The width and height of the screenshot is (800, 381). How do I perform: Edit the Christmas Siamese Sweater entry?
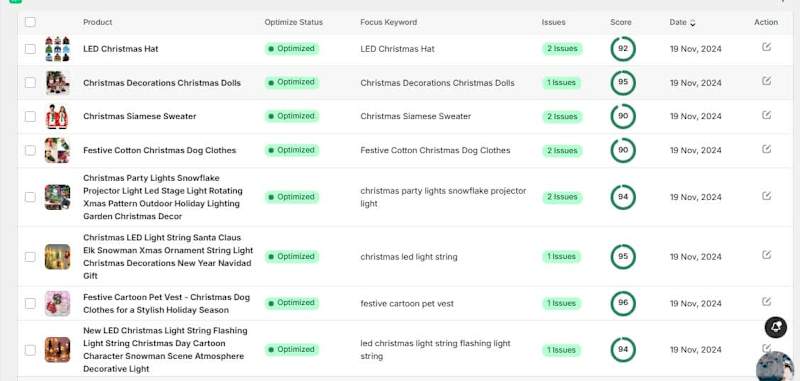(x=766, y=115)
